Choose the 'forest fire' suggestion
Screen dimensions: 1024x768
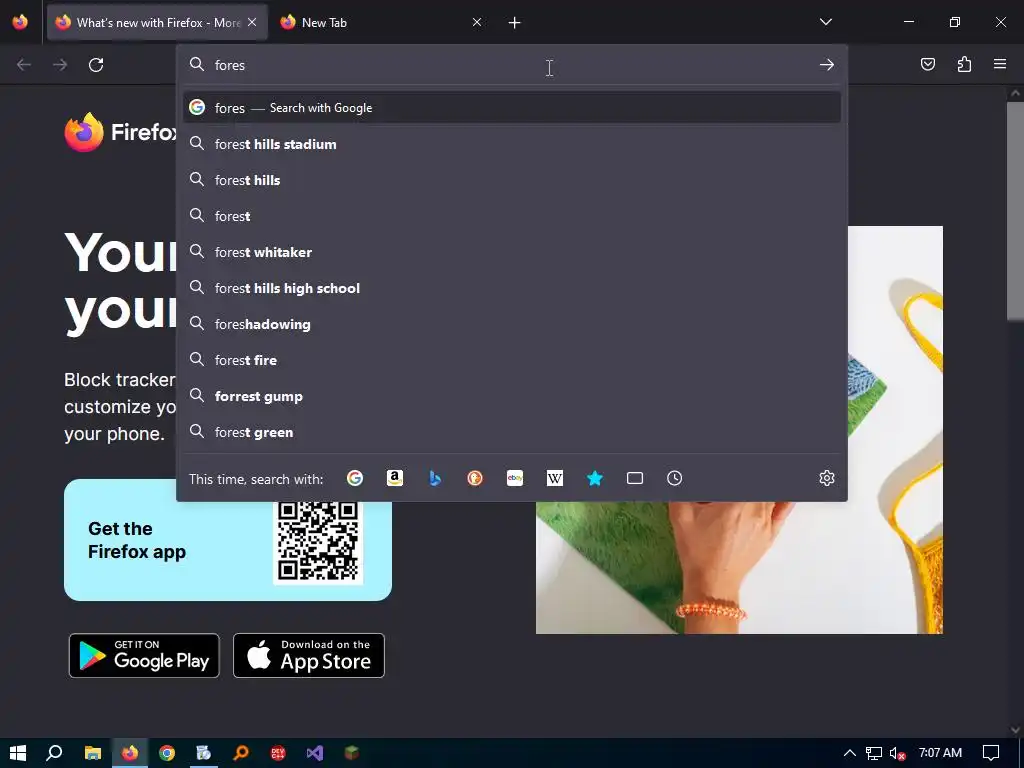click(x=512, y=360)
